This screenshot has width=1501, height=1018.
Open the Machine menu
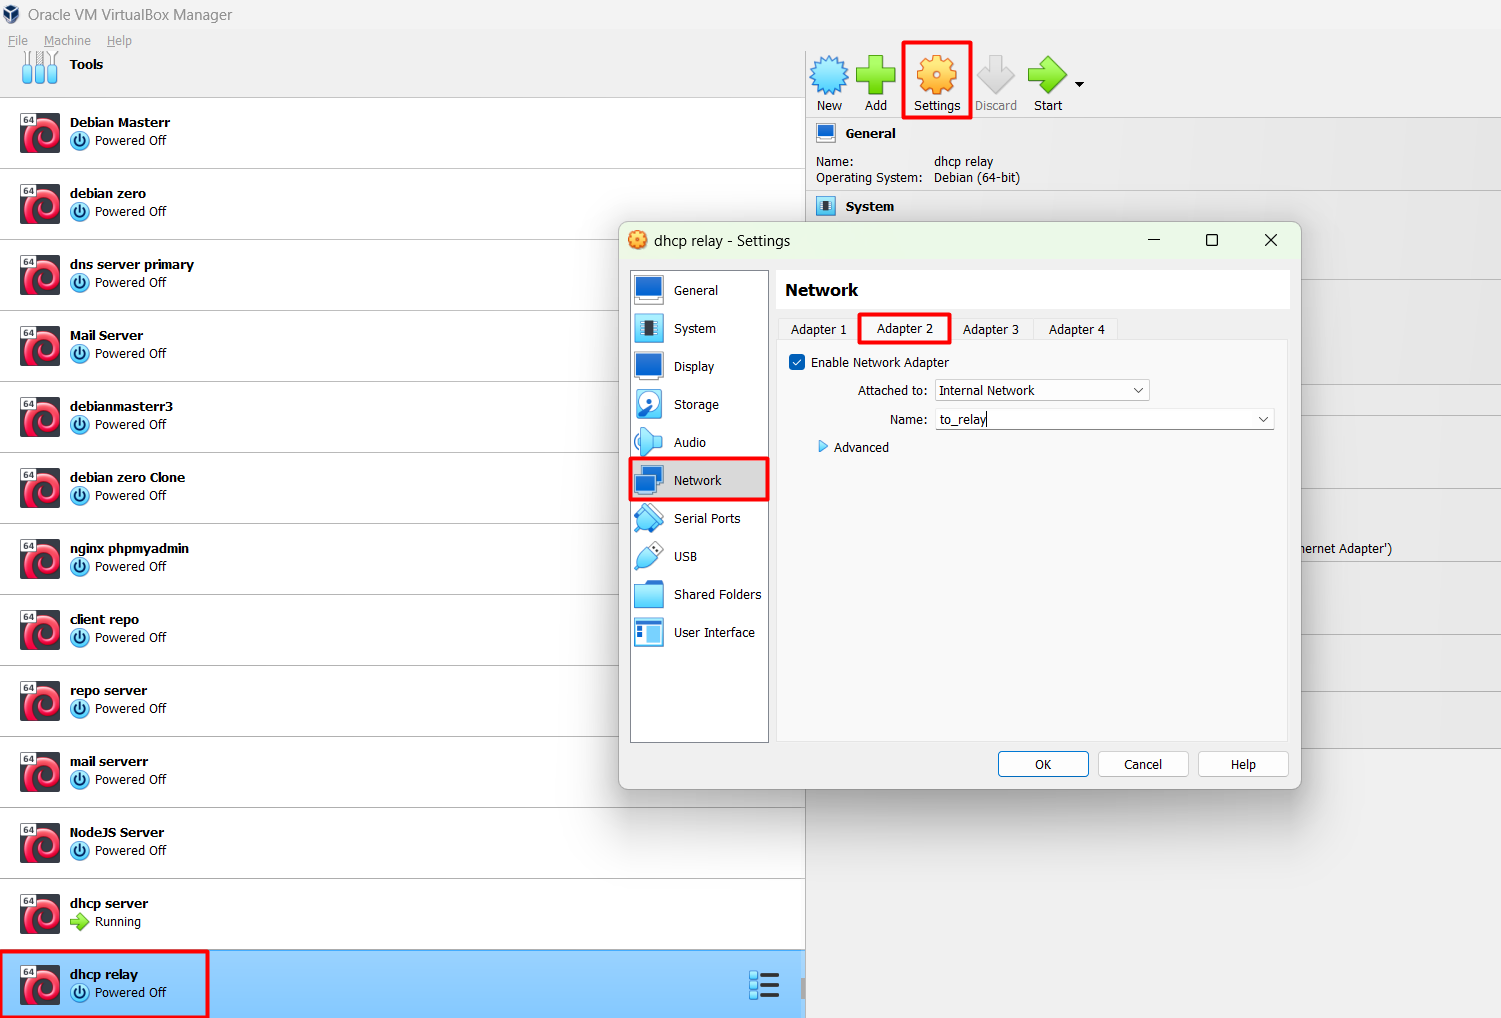coord(67,41)
